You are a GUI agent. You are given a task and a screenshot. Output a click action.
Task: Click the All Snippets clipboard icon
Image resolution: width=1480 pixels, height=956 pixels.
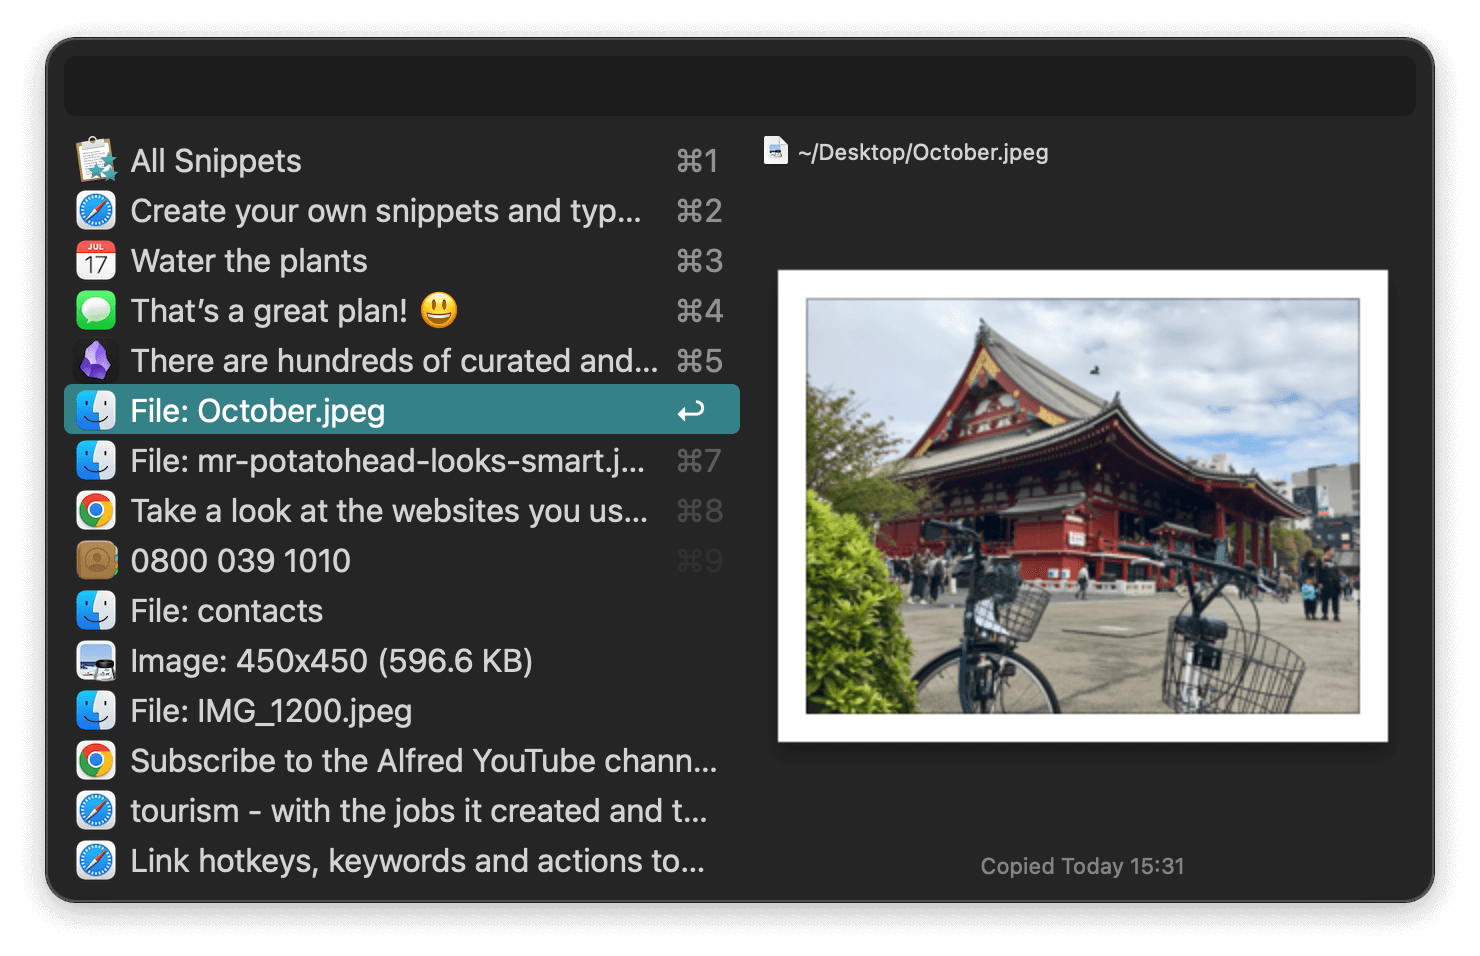pyautogui.click(x=96, y=160)
